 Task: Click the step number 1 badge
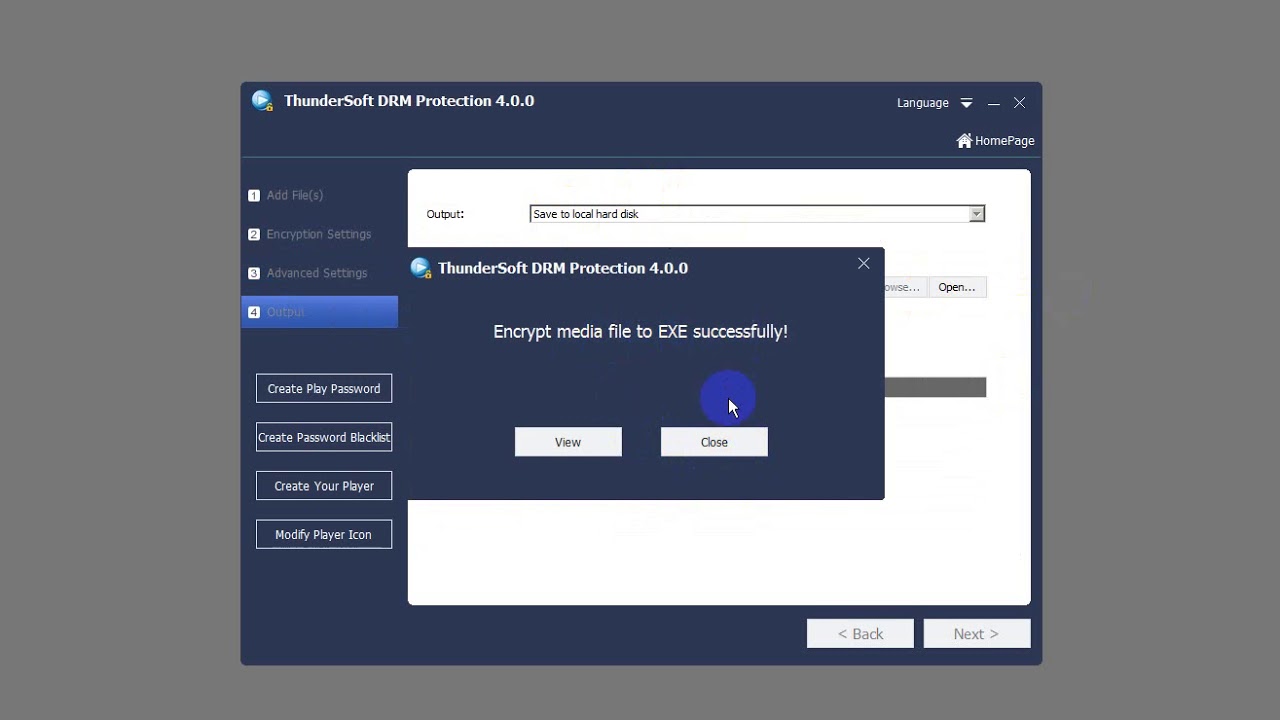click(x=254, y=196)
